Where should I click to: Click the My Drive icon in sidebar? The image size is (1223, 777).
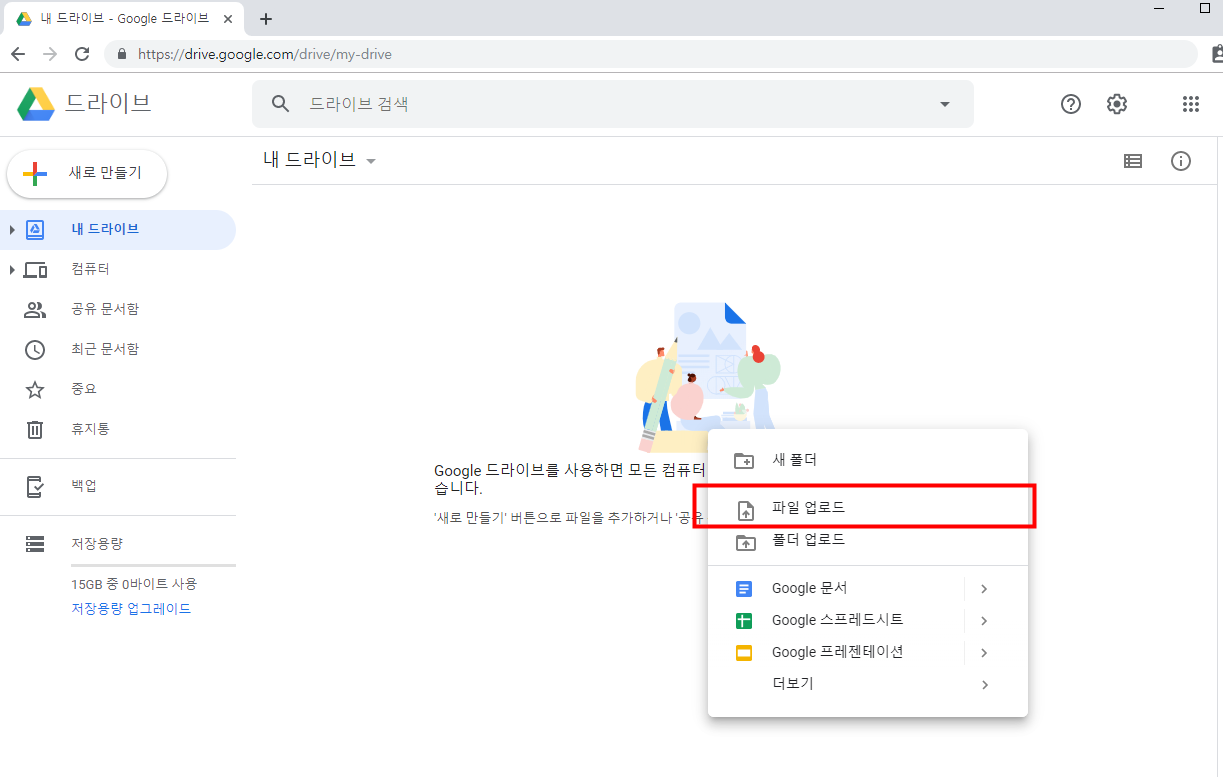[35, 229]
